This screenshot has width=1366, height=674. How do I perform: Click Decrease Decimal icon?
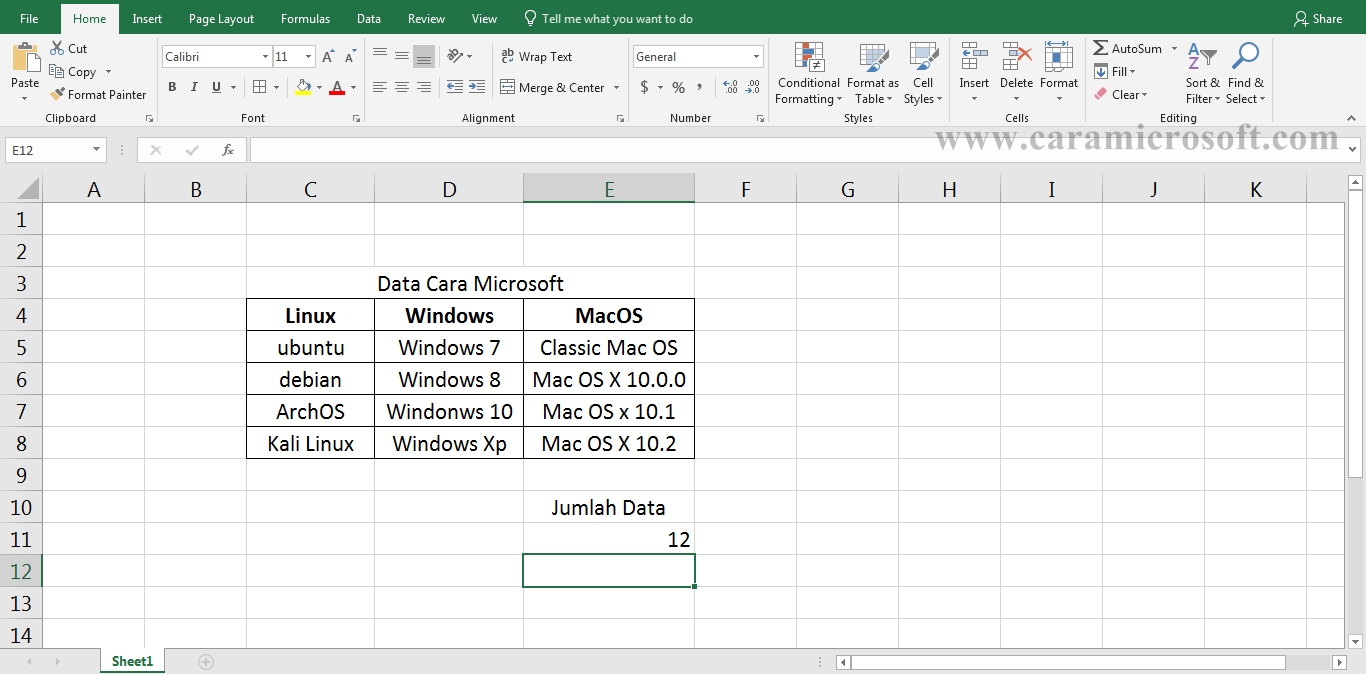[x=753, y=88]
